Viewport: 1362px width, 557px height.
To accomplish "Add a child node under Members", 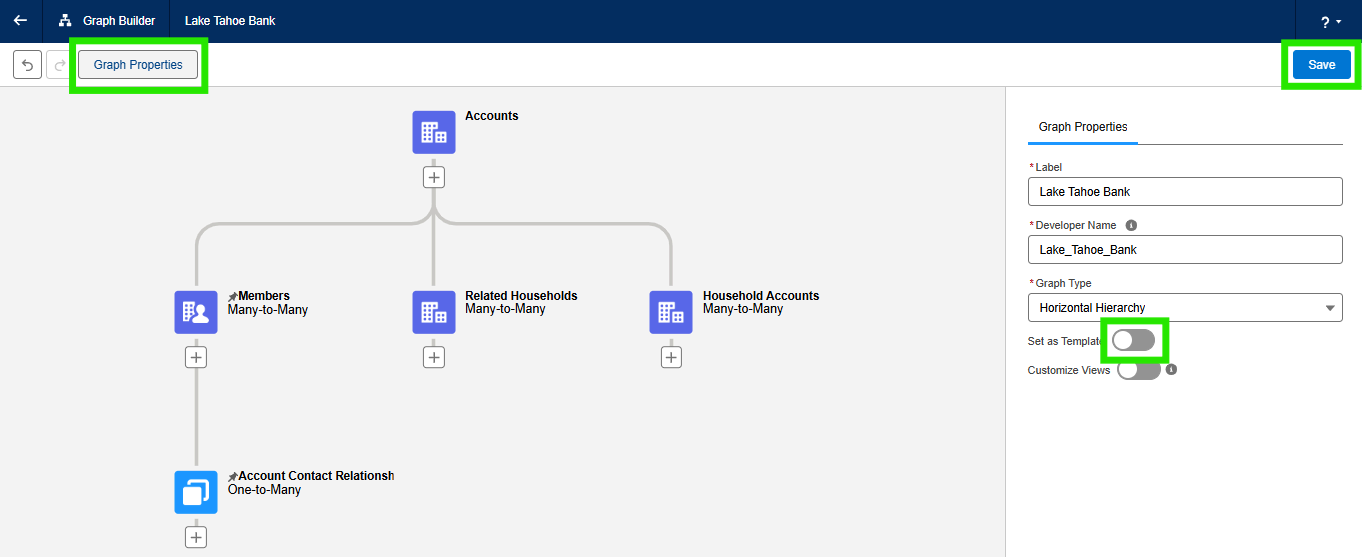I will coord(196,357).
